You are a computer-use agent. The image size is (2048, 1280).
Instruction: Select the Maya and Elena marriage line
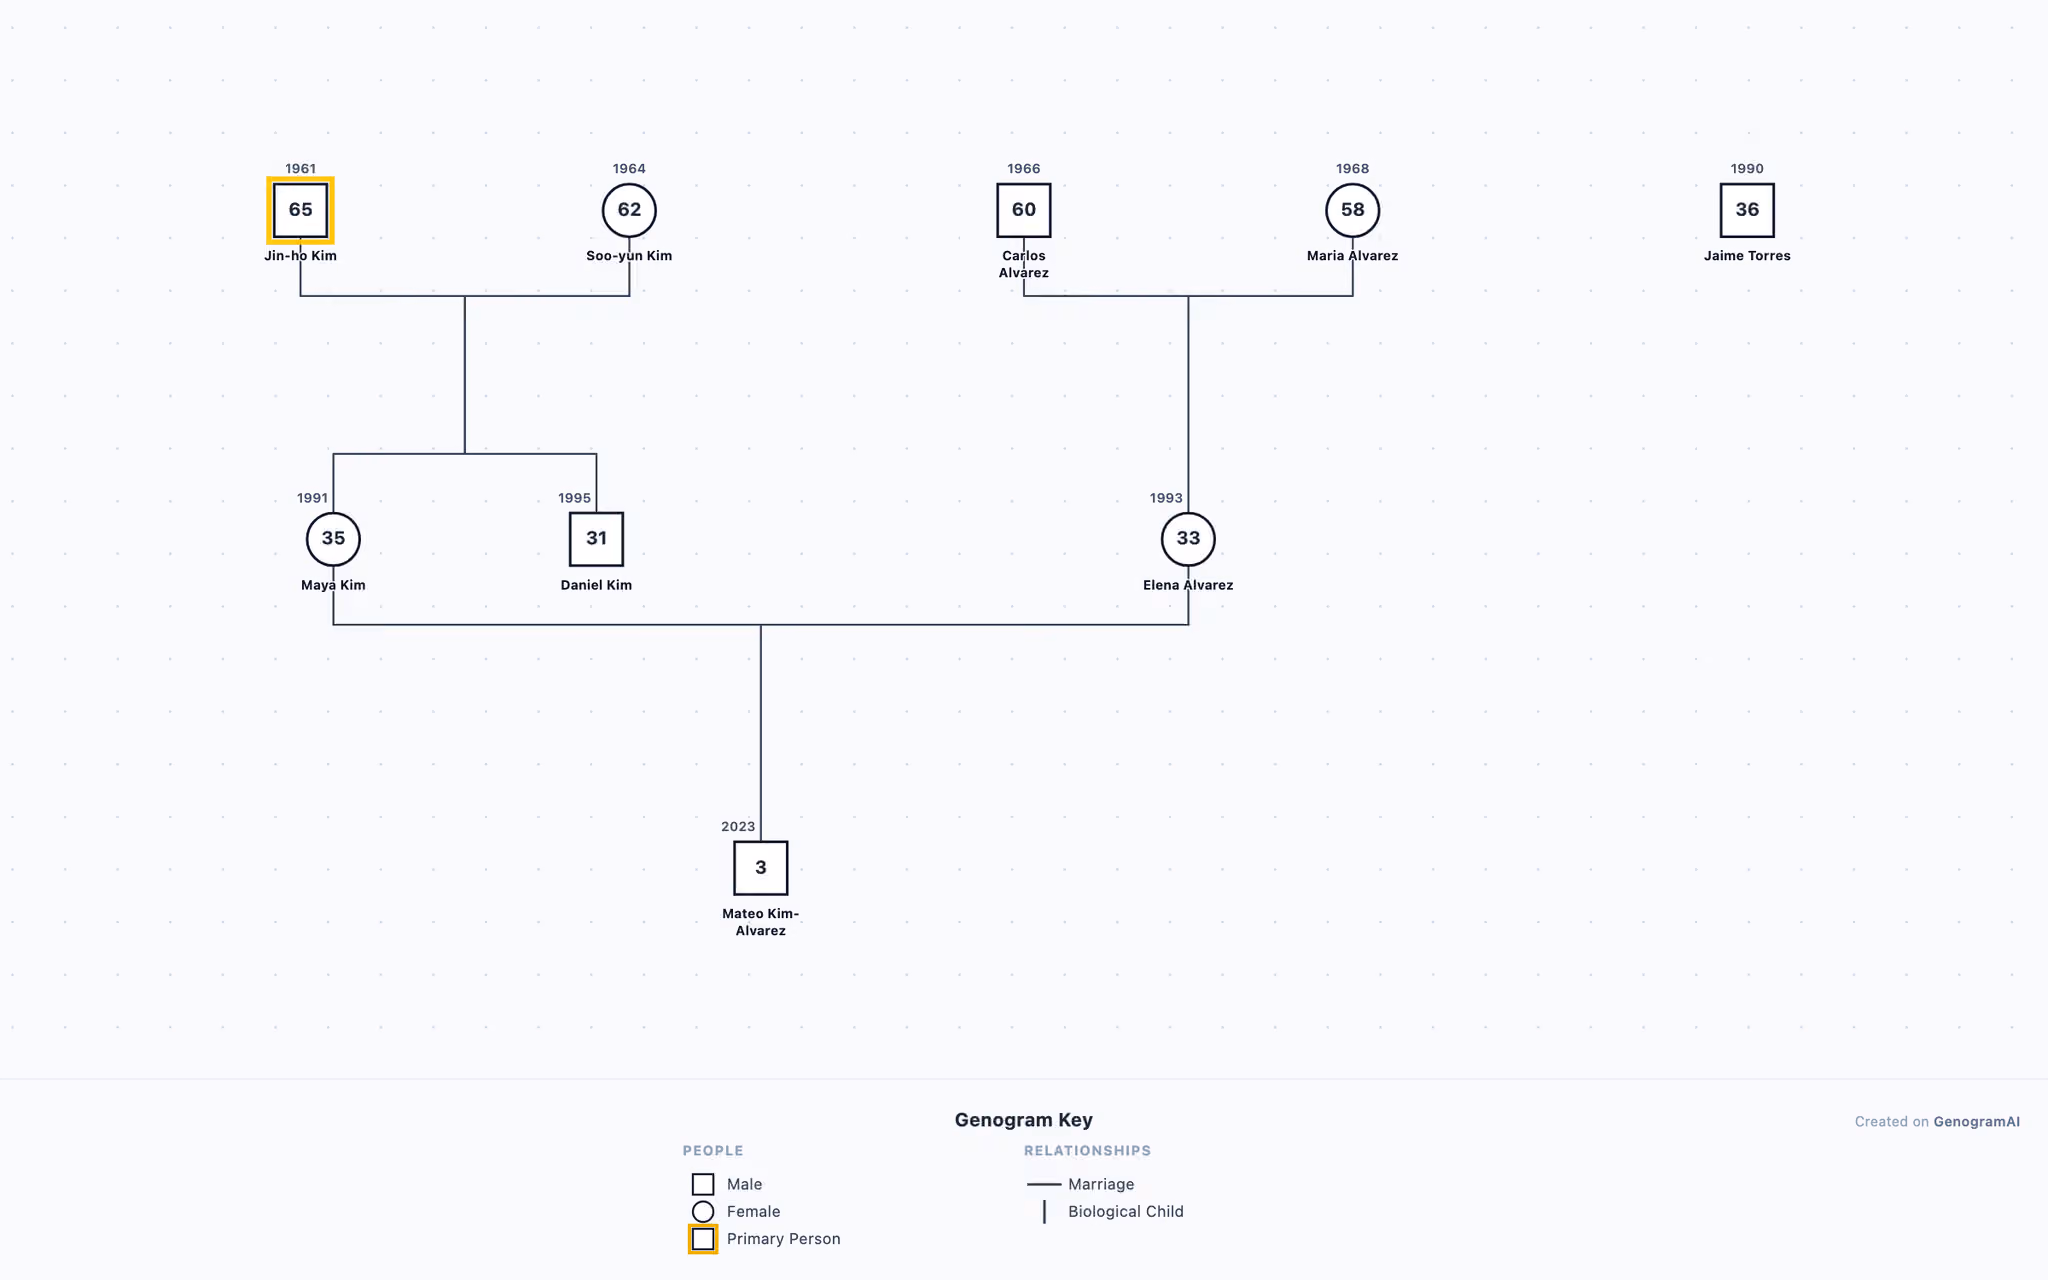tap(761, 625)
